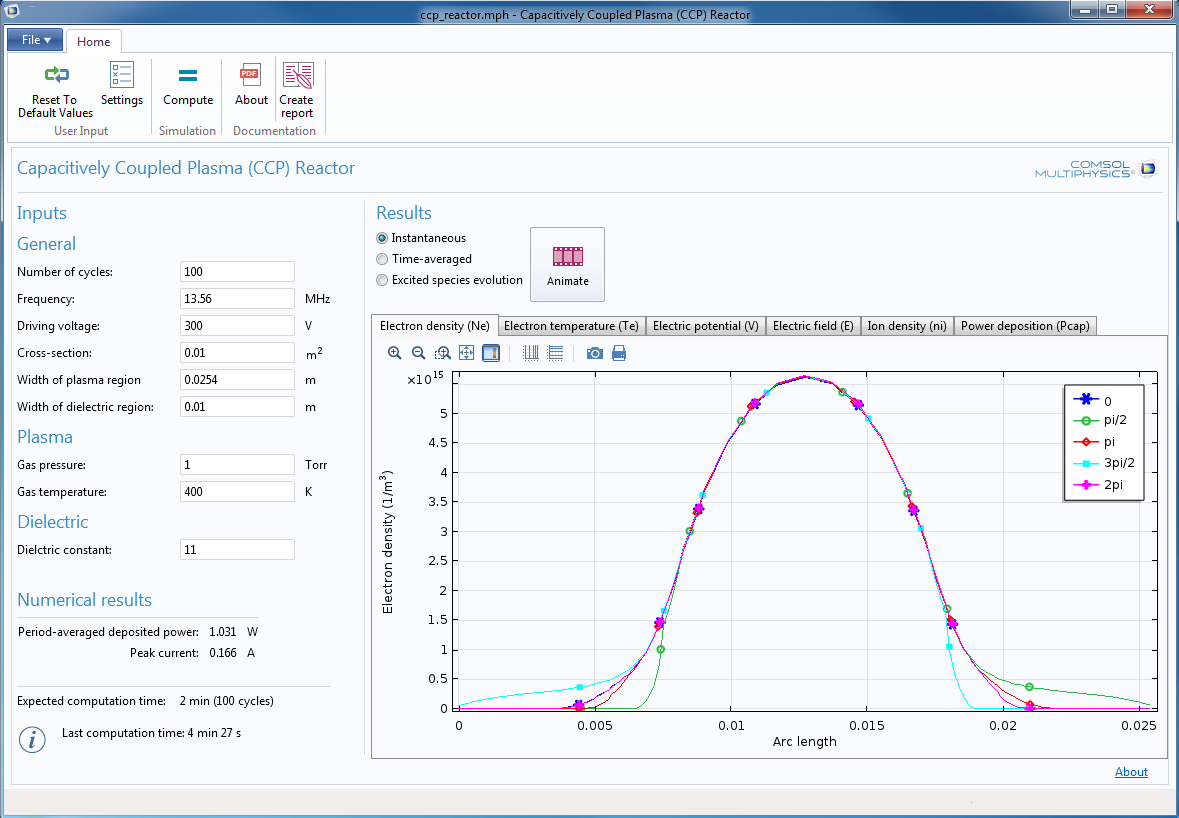Zoom out of the plot
This screenshot has width=1179, height=818.
click(419, 353)
